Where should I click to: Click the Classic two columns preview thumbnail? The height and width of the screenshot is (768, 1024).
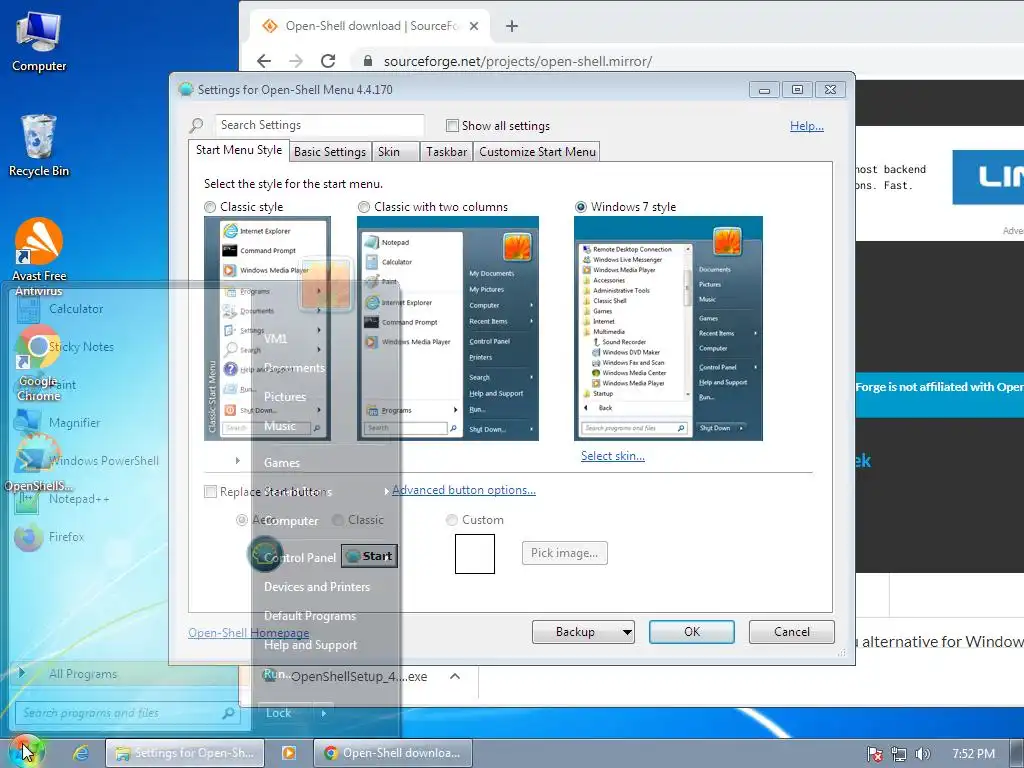click(448, 328)
